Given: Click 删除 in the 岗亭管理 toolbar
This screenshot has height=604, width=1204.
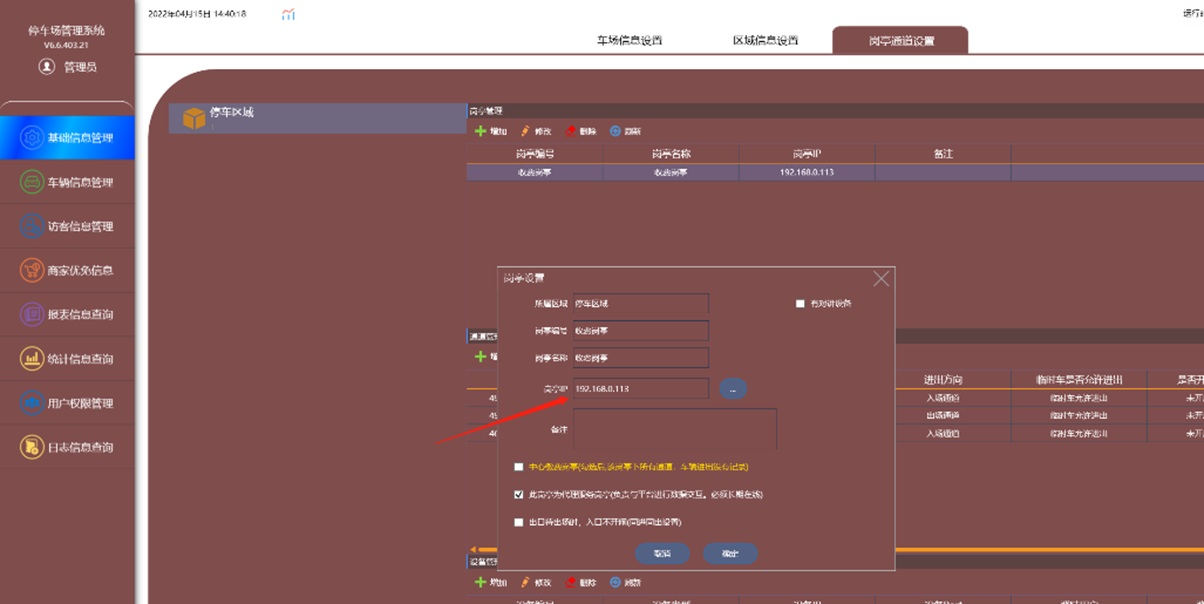Looking at the screenshot, I should pos(581,131).
